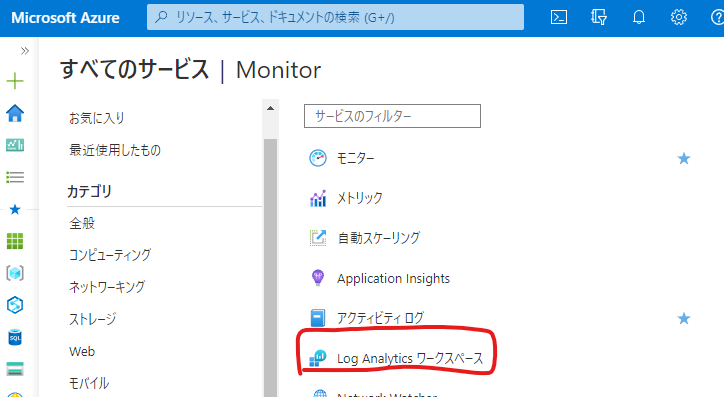Open the All resources green grid icon

(x=15, y=241)
